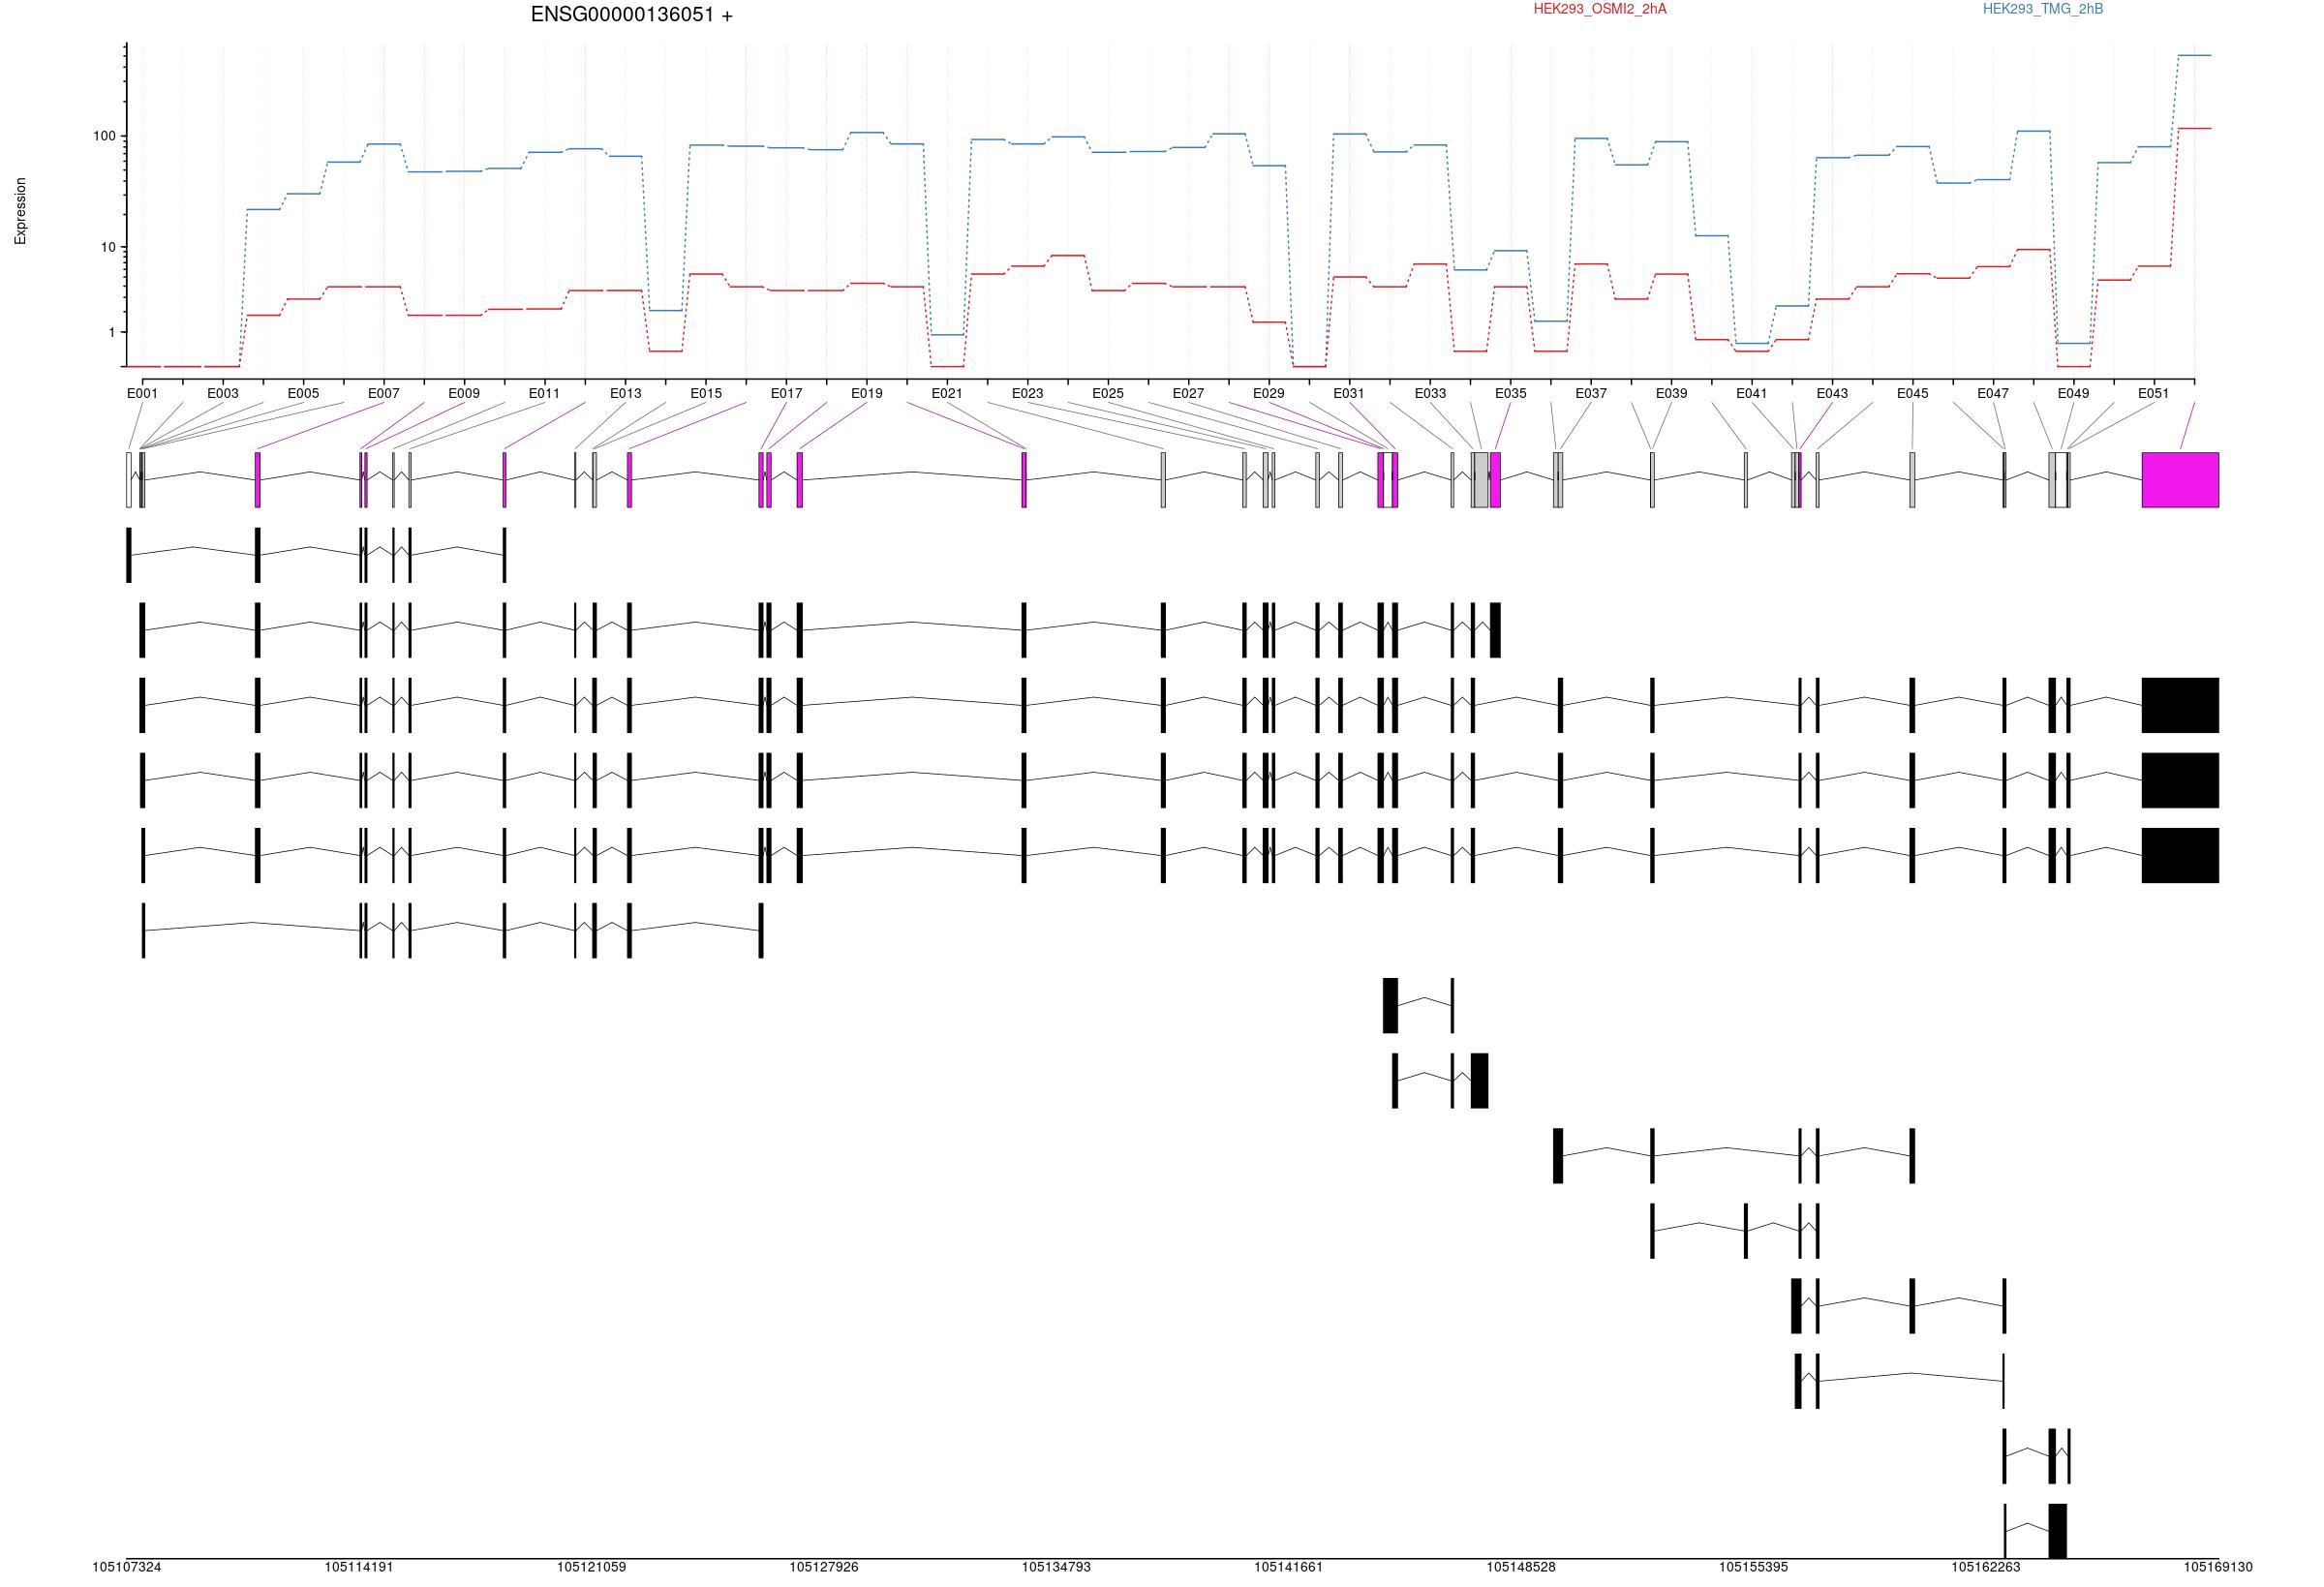The width and height of the screenshot is (2324, 1587).
Task: Click genomic coordinate 105121059
Action: coord(592,1567)
